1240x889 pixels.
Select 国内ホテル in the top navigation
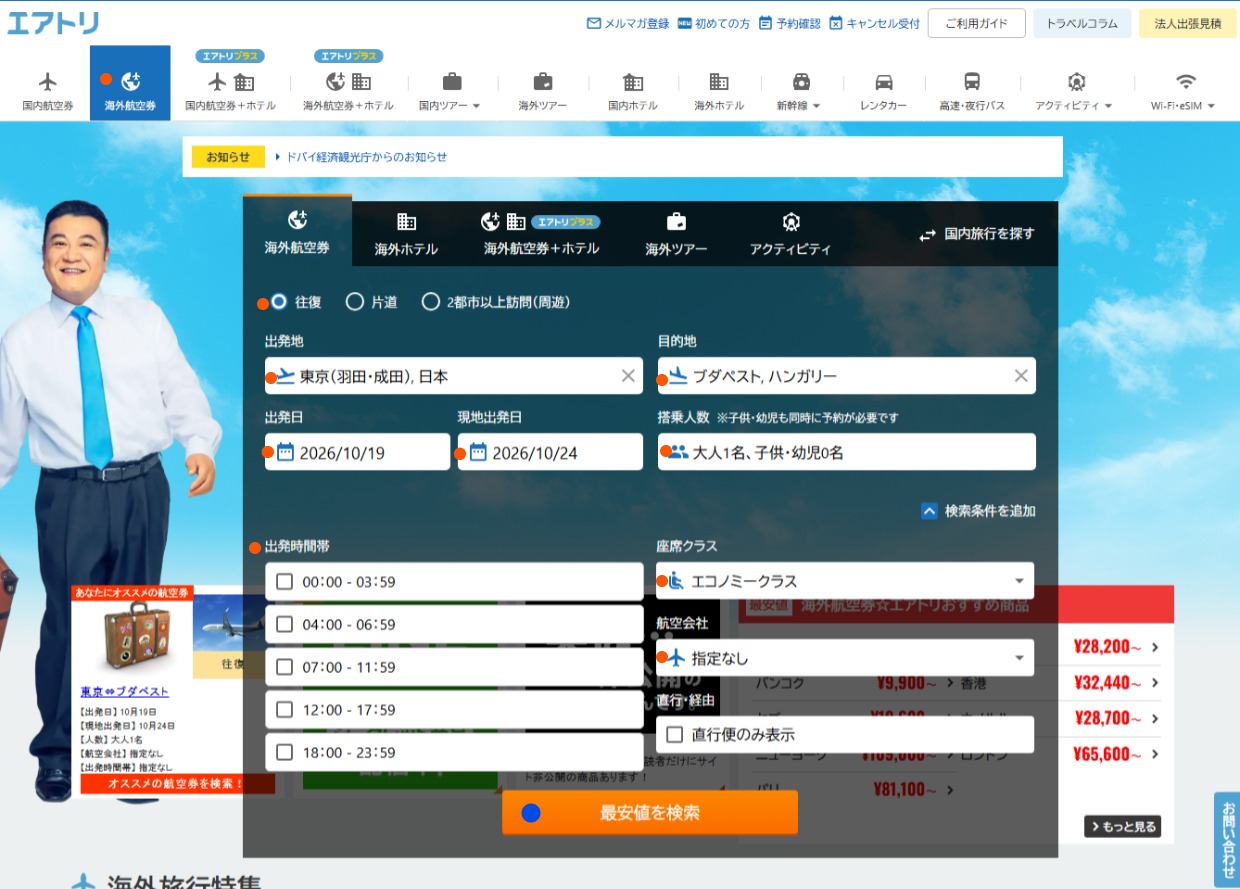click(x=633, y=90)
